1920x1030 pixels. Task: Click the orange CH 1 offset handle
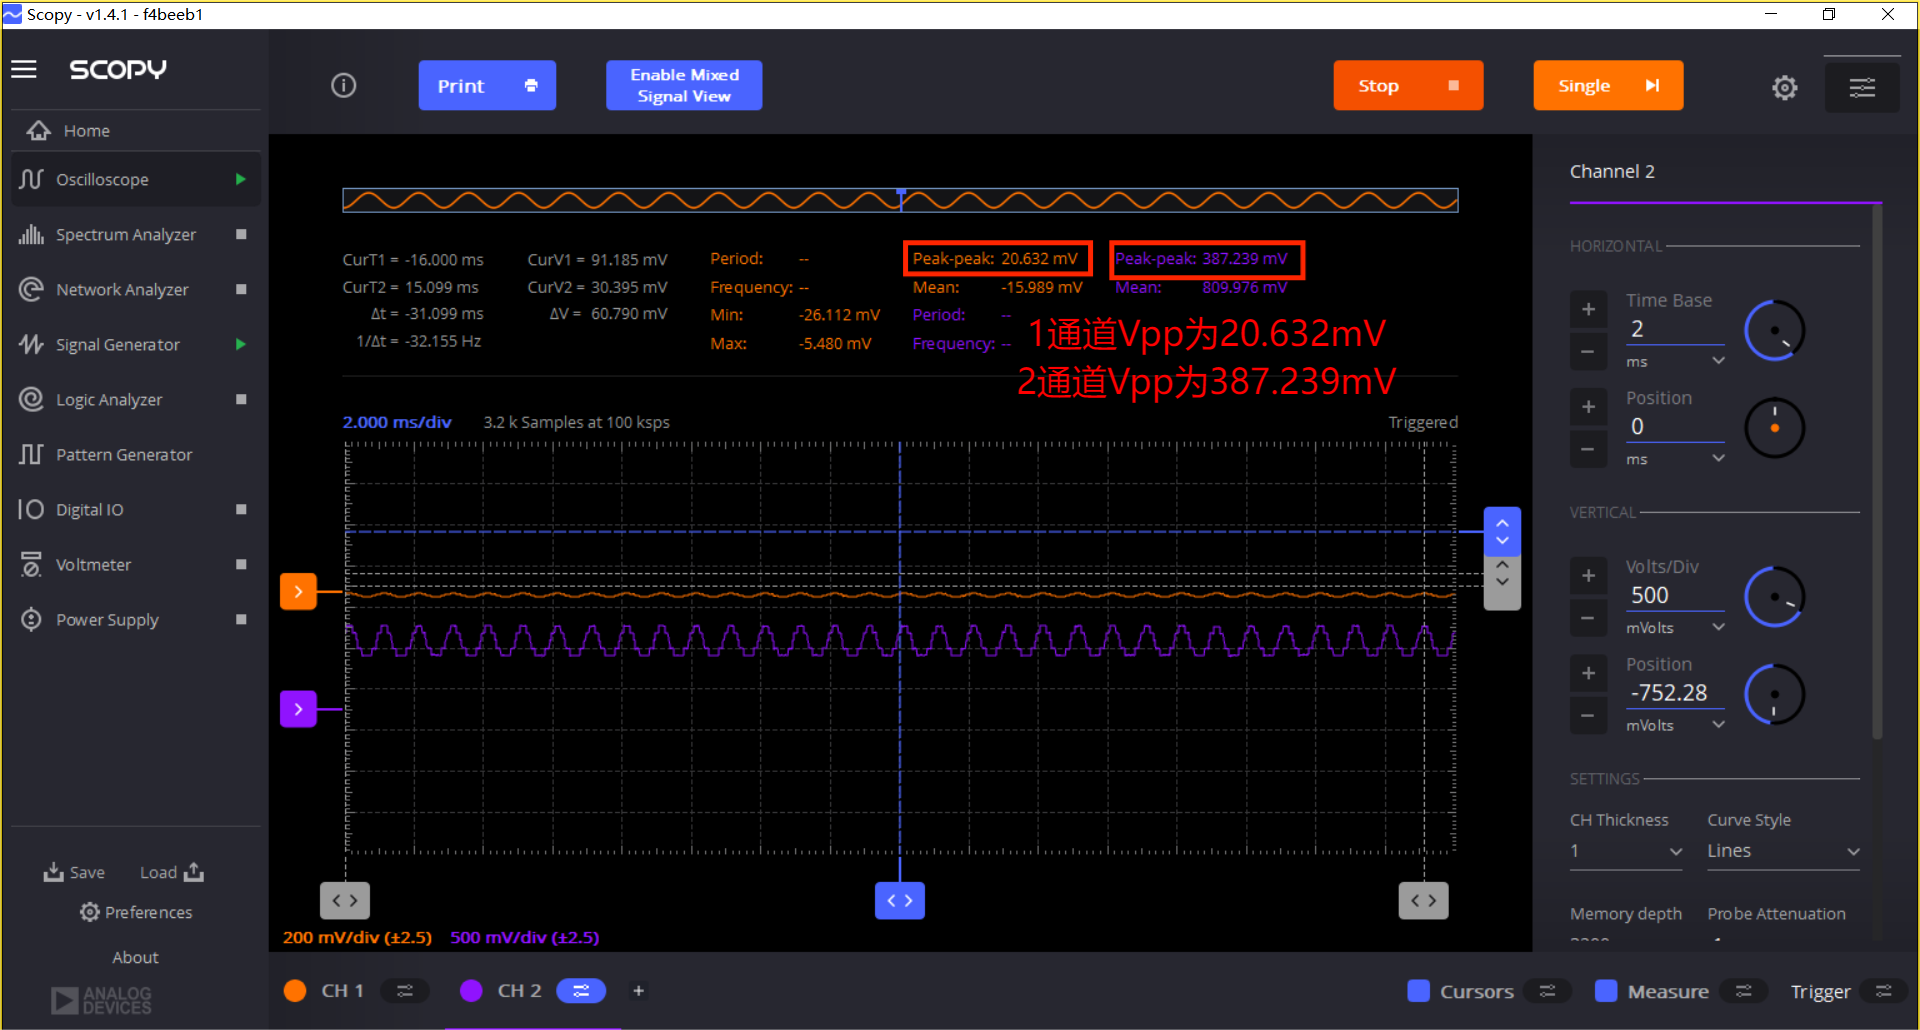pyautogui.click(x=298, y=591)
